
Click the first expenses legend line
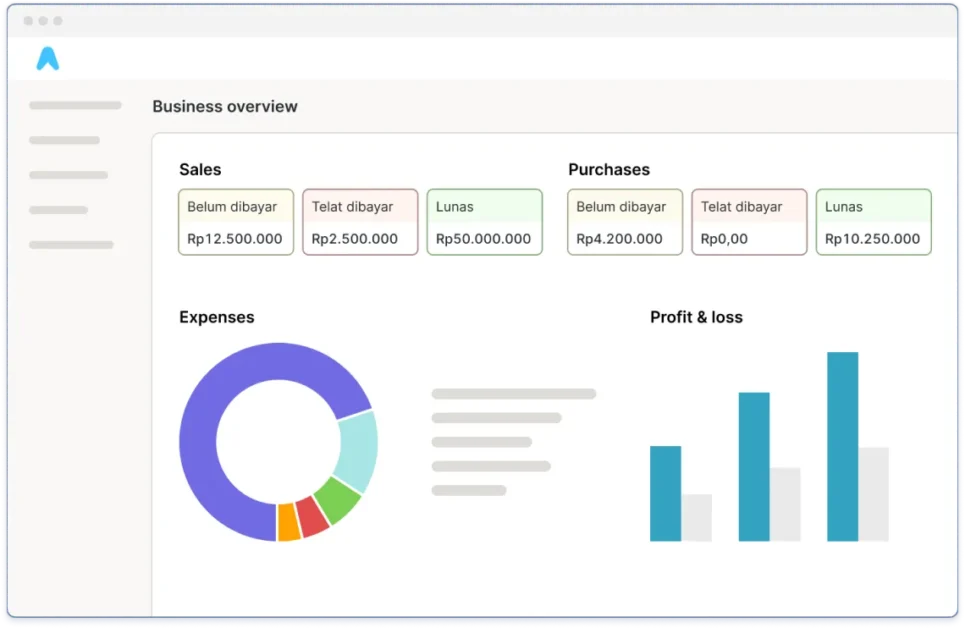513,394
